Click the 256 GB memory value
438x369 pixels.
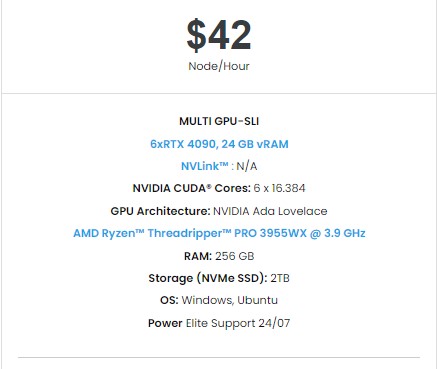[235, 256]
